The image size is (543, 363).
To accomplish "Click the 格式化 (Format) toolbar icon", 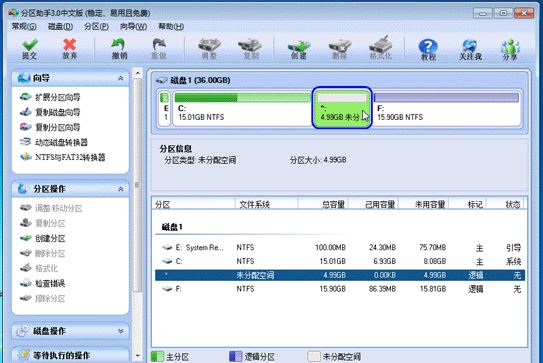I will 381,49.
